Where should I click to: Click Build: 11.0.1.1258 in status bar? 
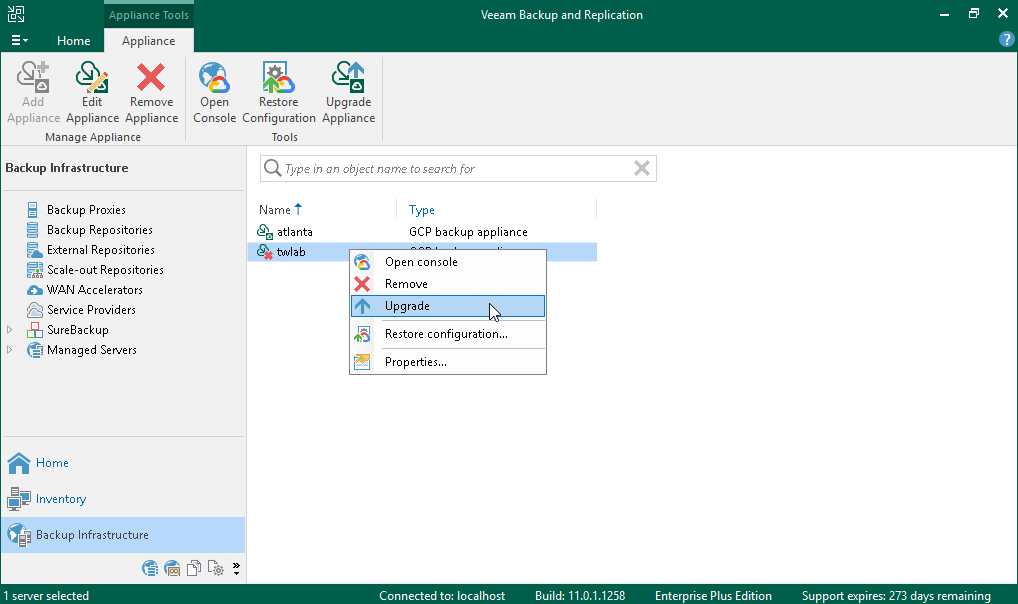(580, 596)
